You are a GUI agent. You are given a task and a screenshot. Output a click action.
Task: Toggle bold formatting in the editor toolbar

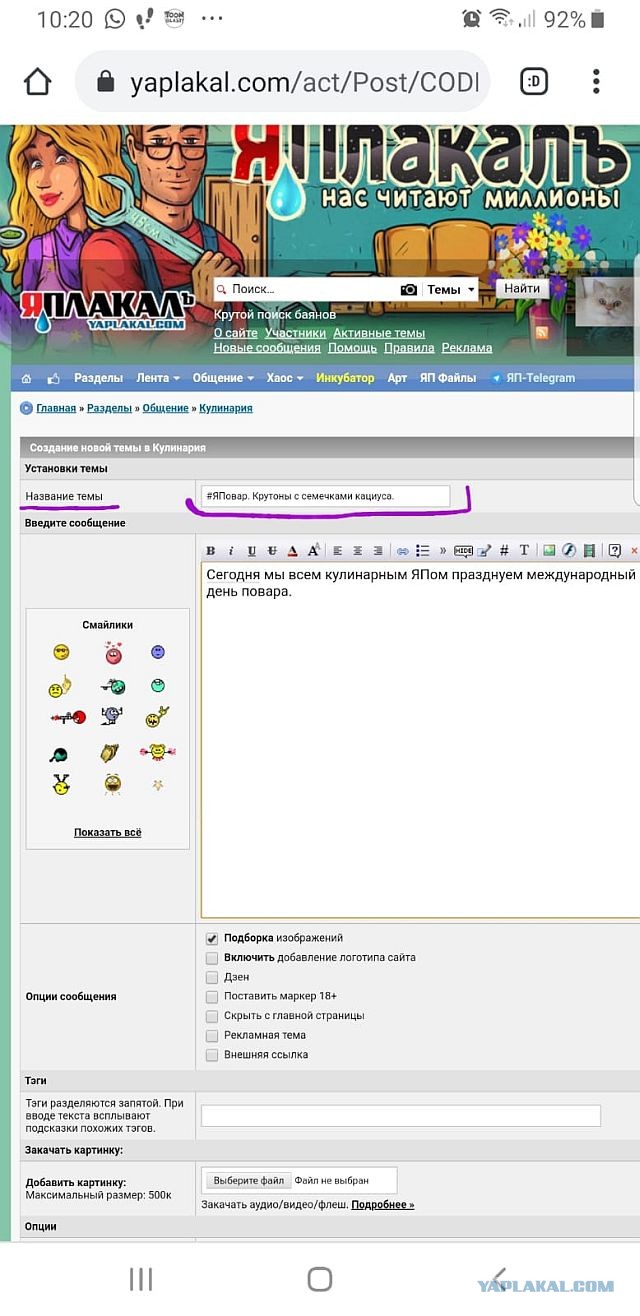[x=211, y=551]
